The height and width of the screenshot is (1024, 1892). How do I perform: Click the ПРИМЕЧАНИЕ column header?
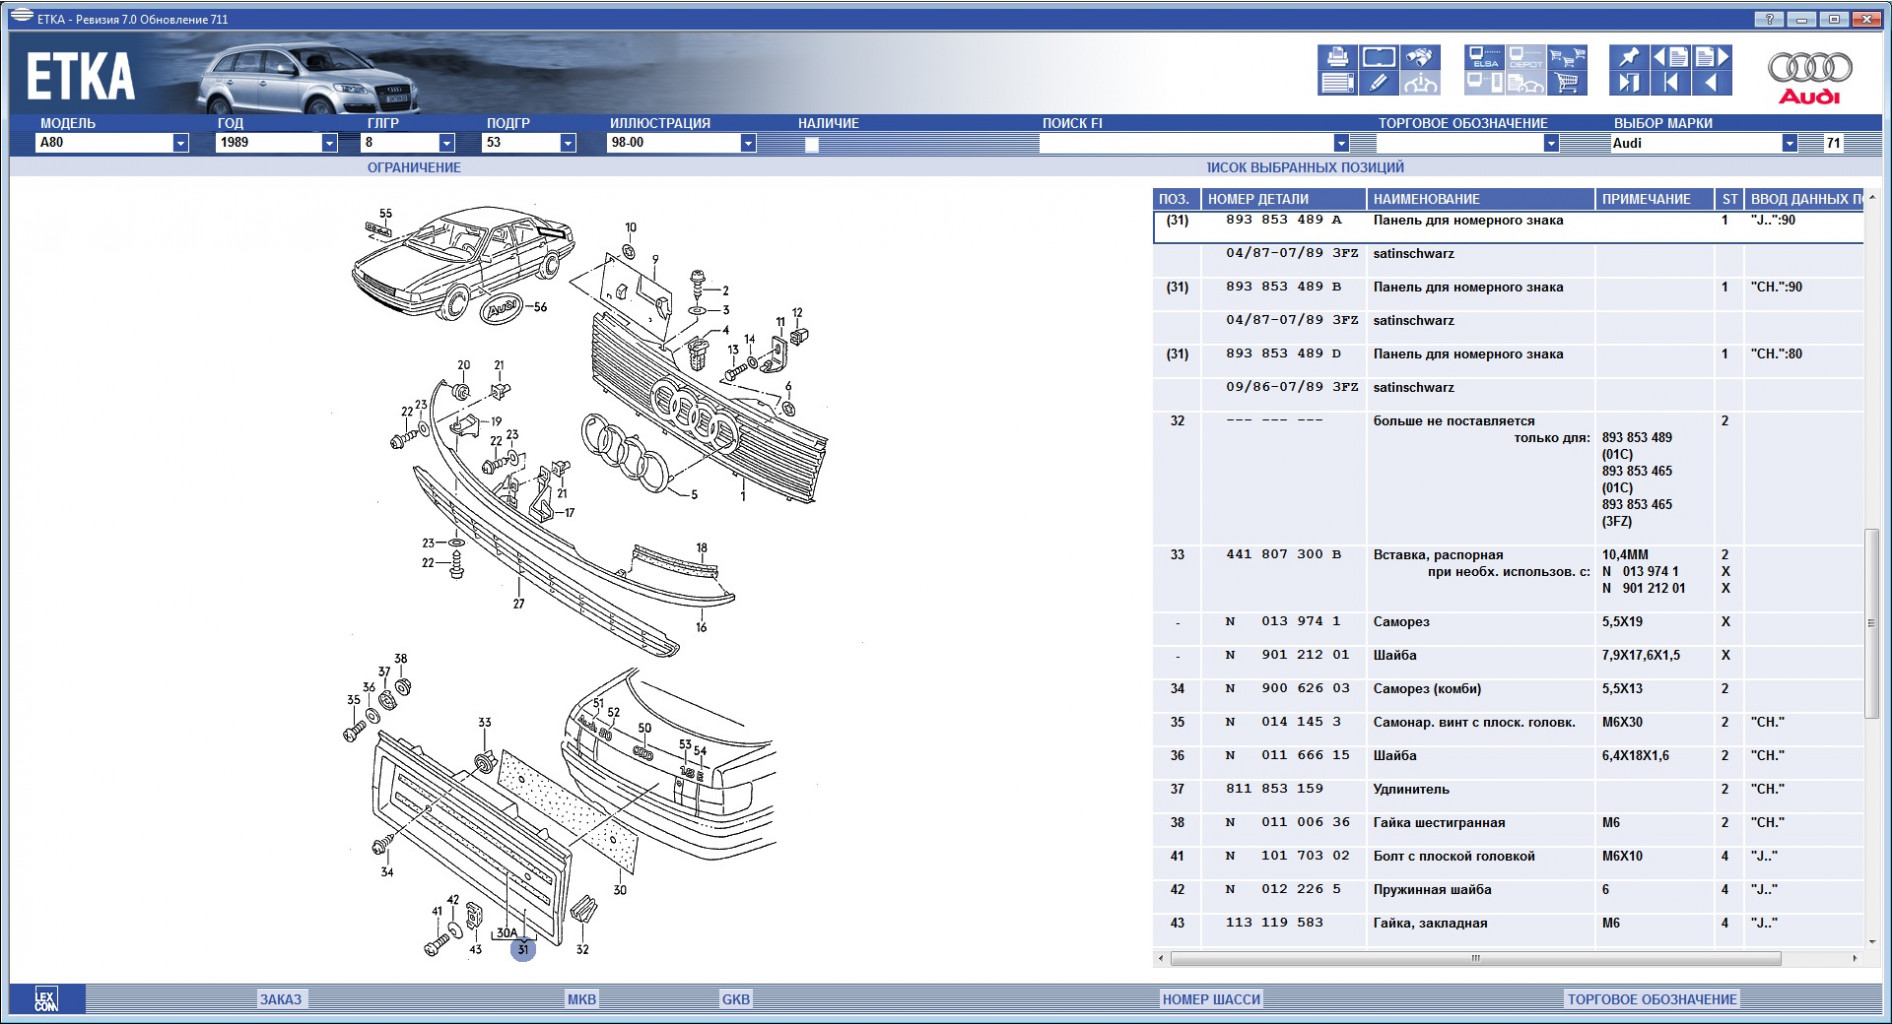[1655, 199]
